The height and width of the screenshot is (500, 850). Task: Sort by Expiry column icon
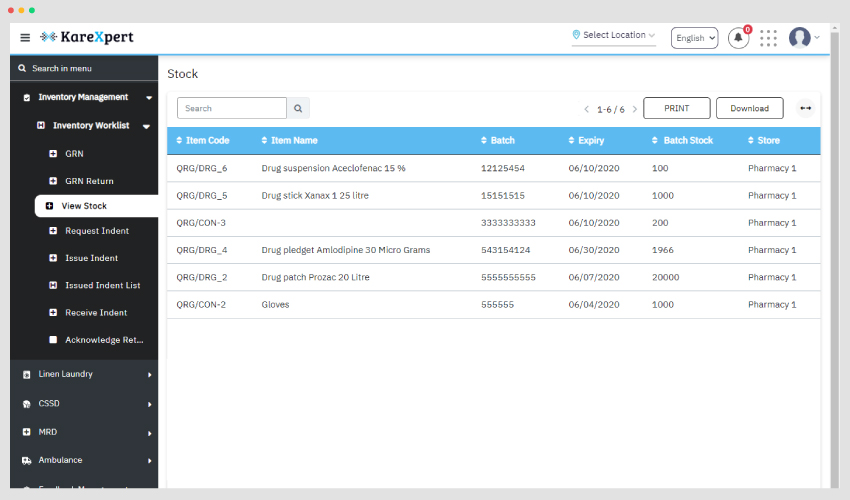tap(571, 140)
